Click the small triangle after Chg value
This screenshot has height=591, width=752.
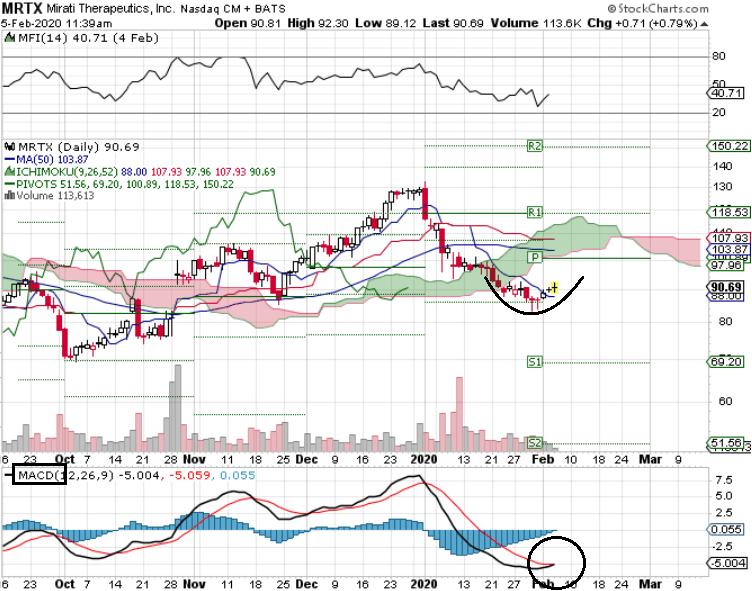click(704, 24)
